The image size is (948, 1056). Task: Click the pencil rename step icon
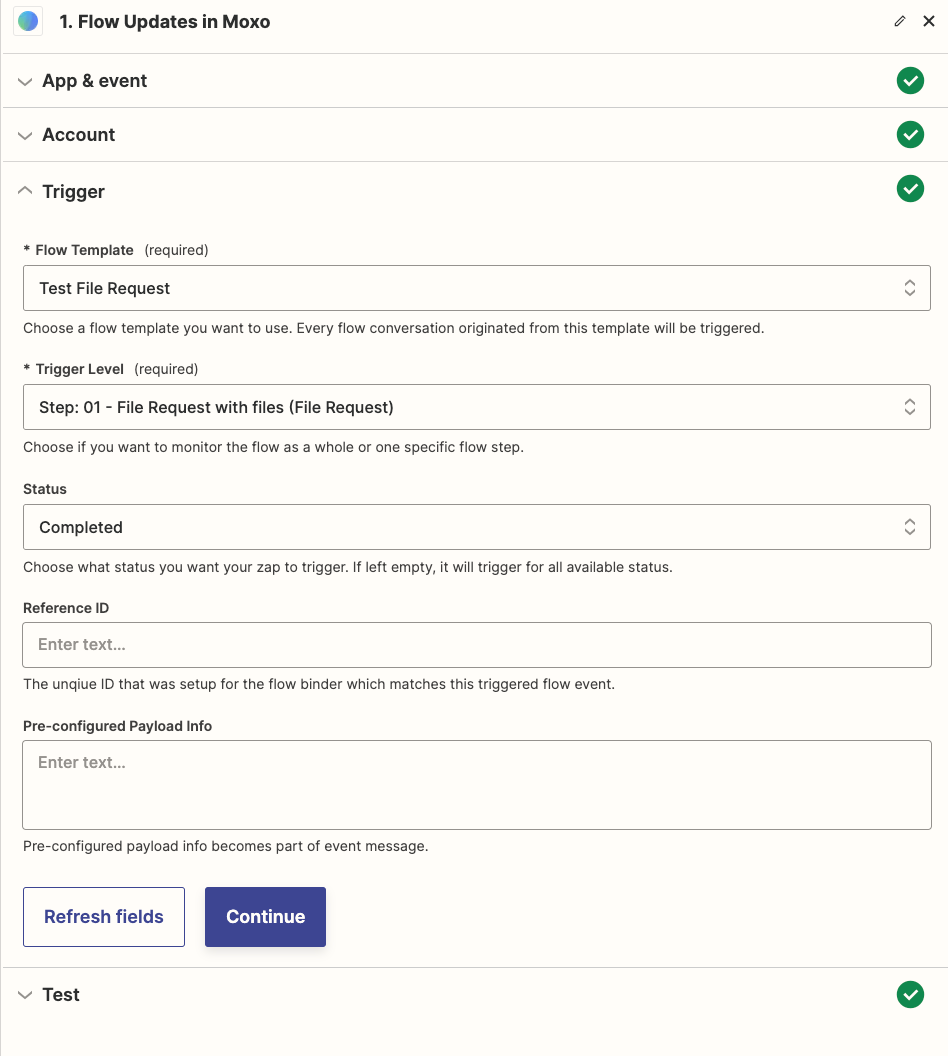point(900,22)
